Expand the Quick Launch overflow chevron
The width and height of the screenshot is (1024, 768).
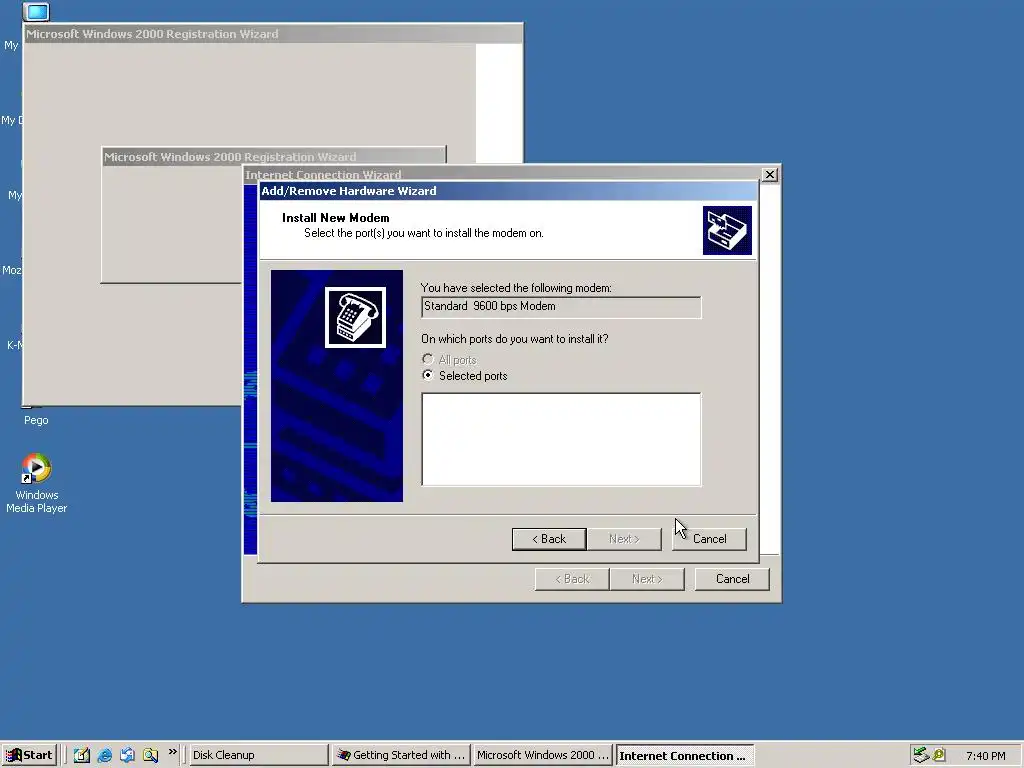[x=172, y=752]
